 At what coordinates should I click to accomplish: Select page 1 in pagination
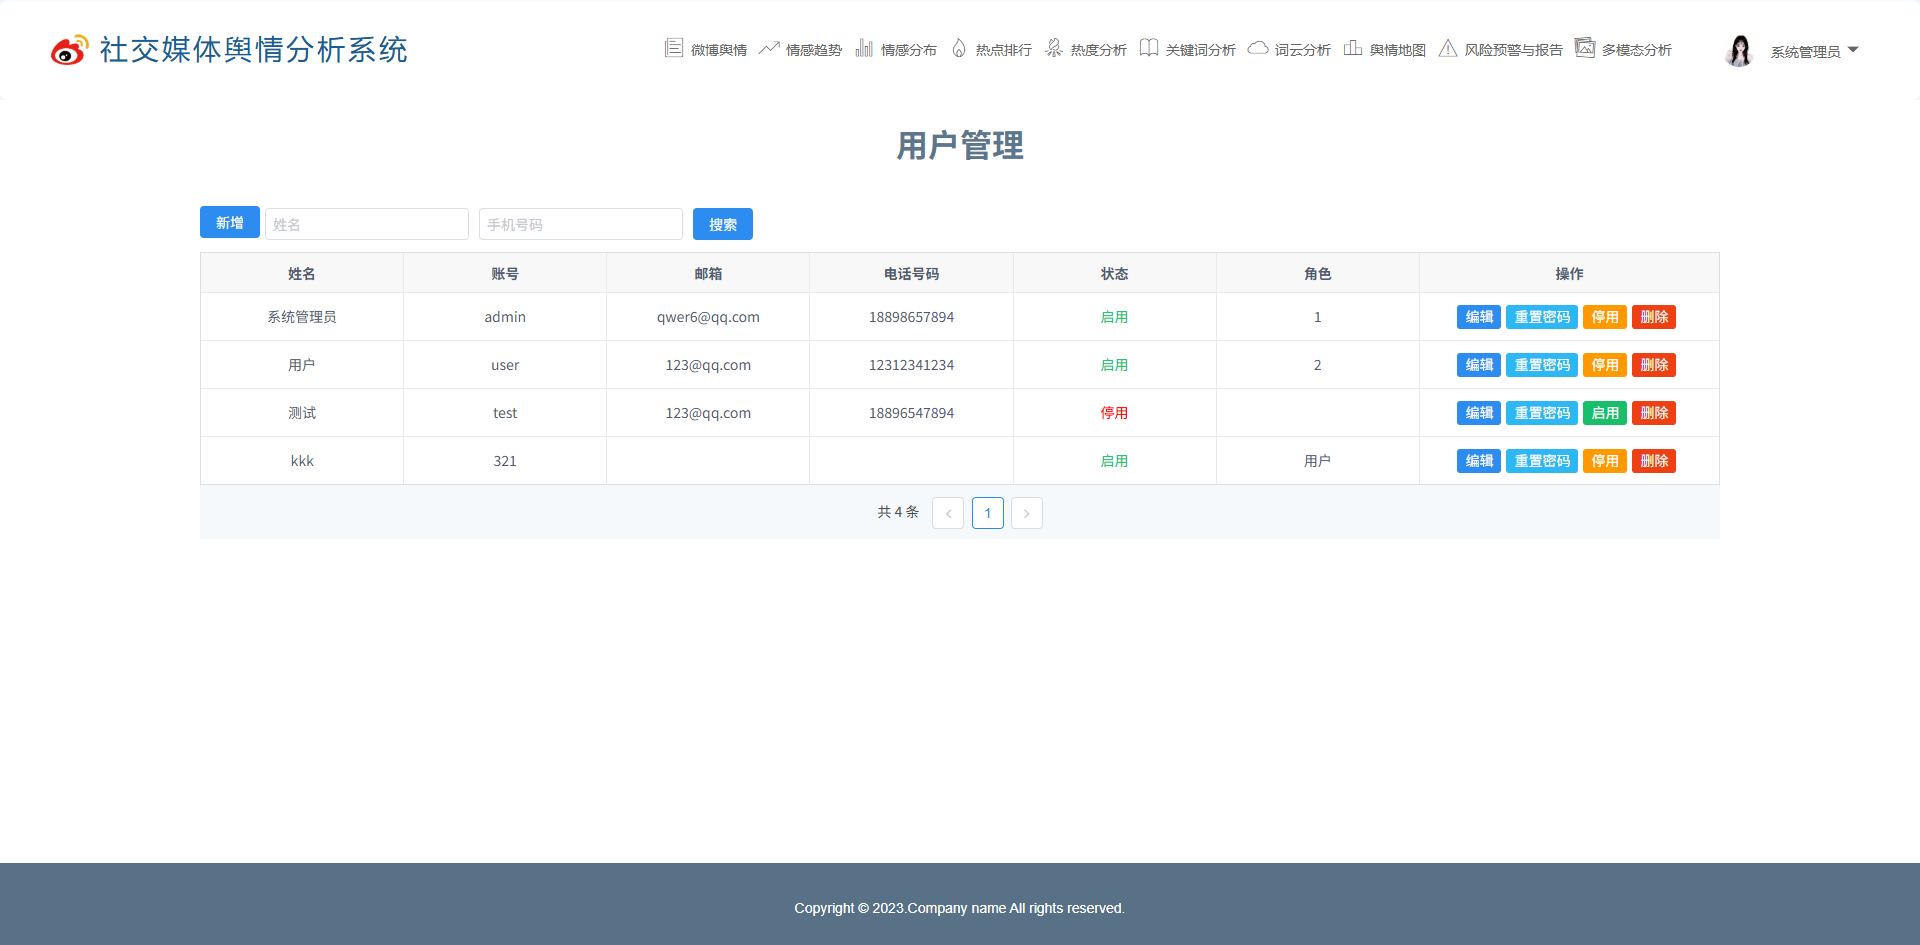point(988,513)
